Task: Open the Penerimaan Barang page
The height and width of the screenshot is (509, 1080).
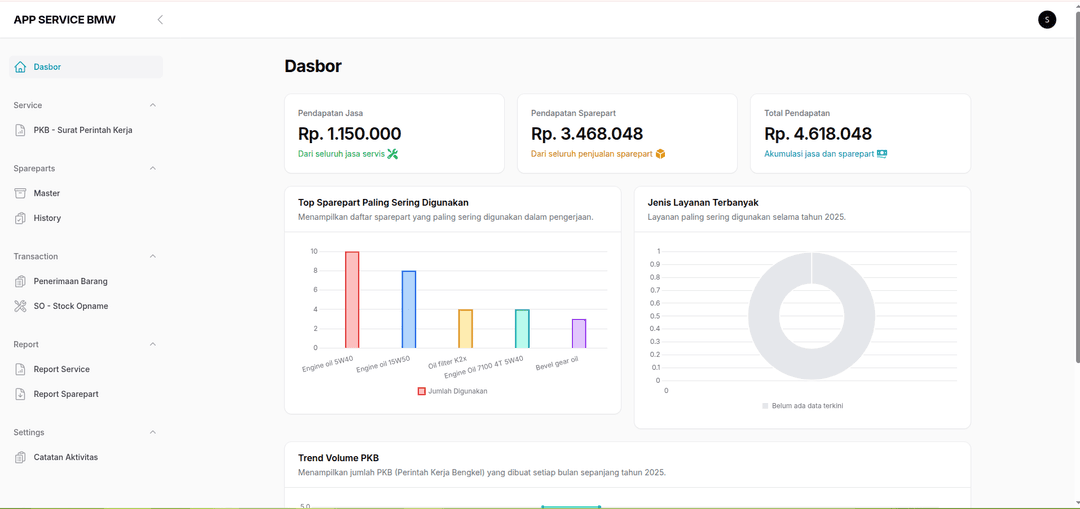Action: tap(86, 282)
